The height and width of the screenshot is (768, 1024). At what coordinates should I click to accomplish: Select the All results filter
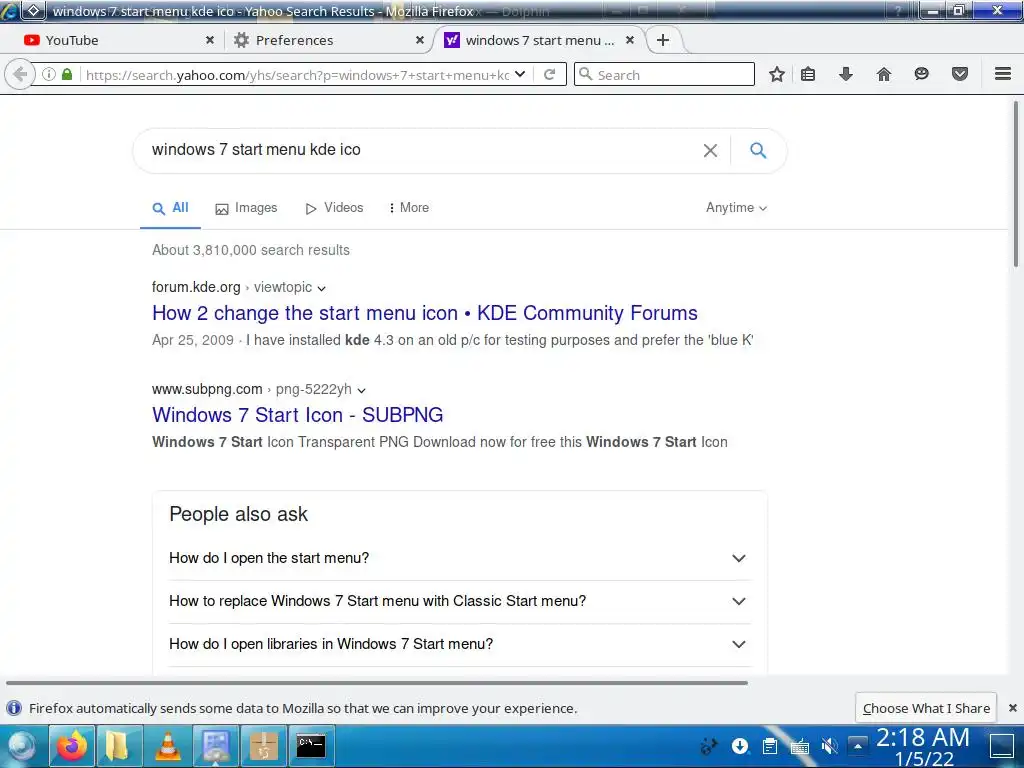[170, 208]
